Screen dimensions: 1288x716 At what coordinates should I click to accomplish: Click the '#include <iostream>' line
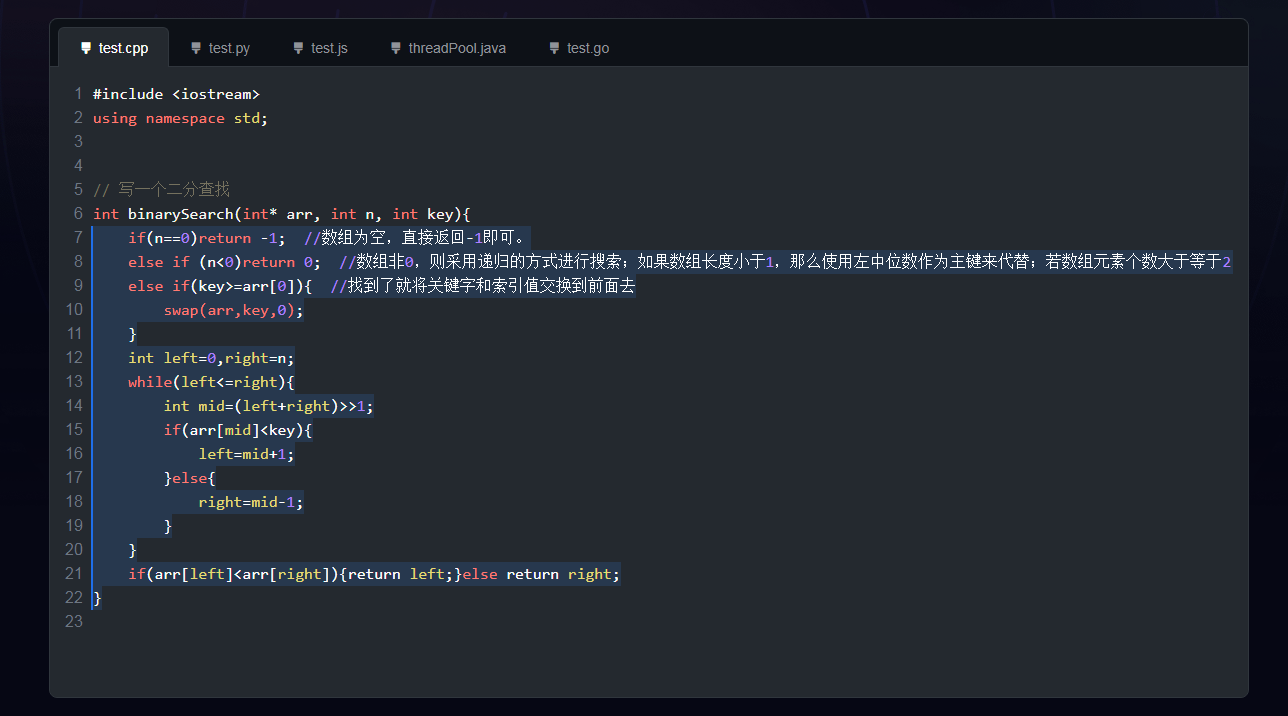pos(176,94)
